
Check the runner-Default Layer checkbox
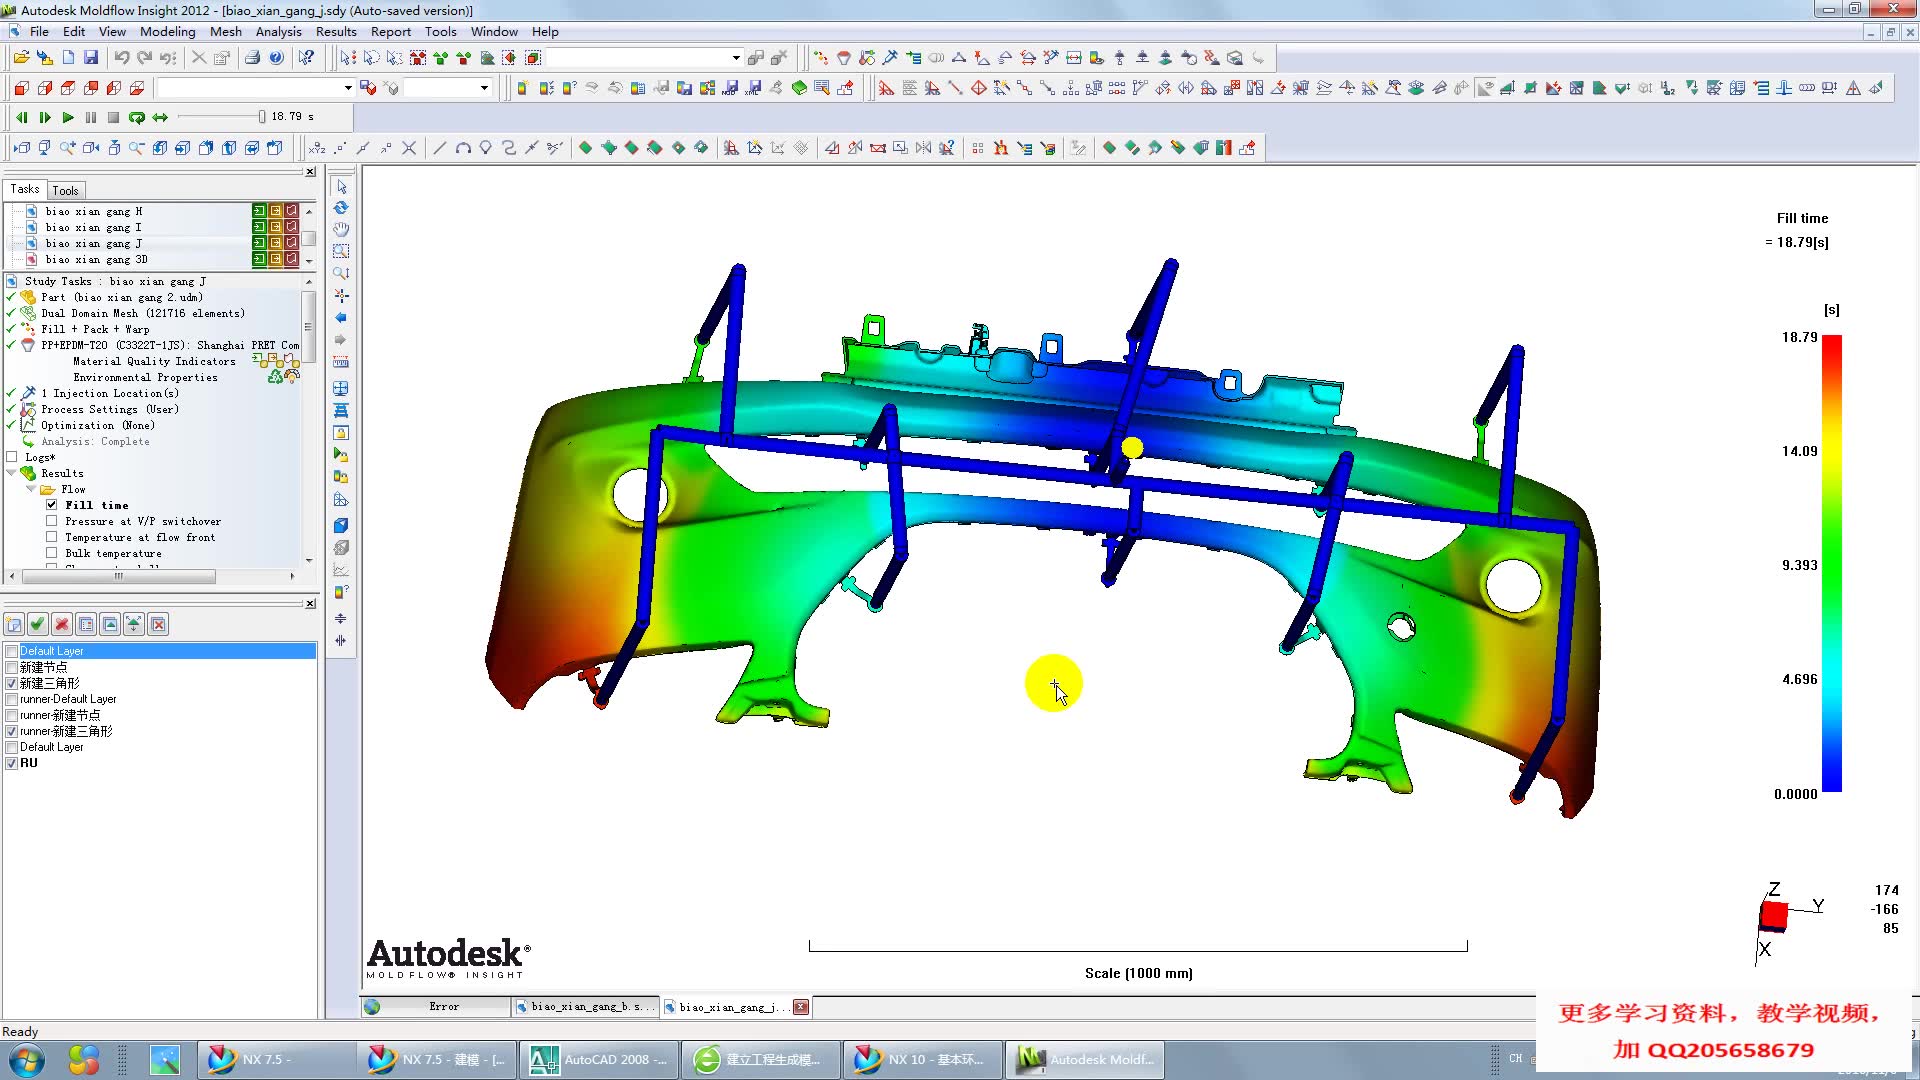click(12, 699)
